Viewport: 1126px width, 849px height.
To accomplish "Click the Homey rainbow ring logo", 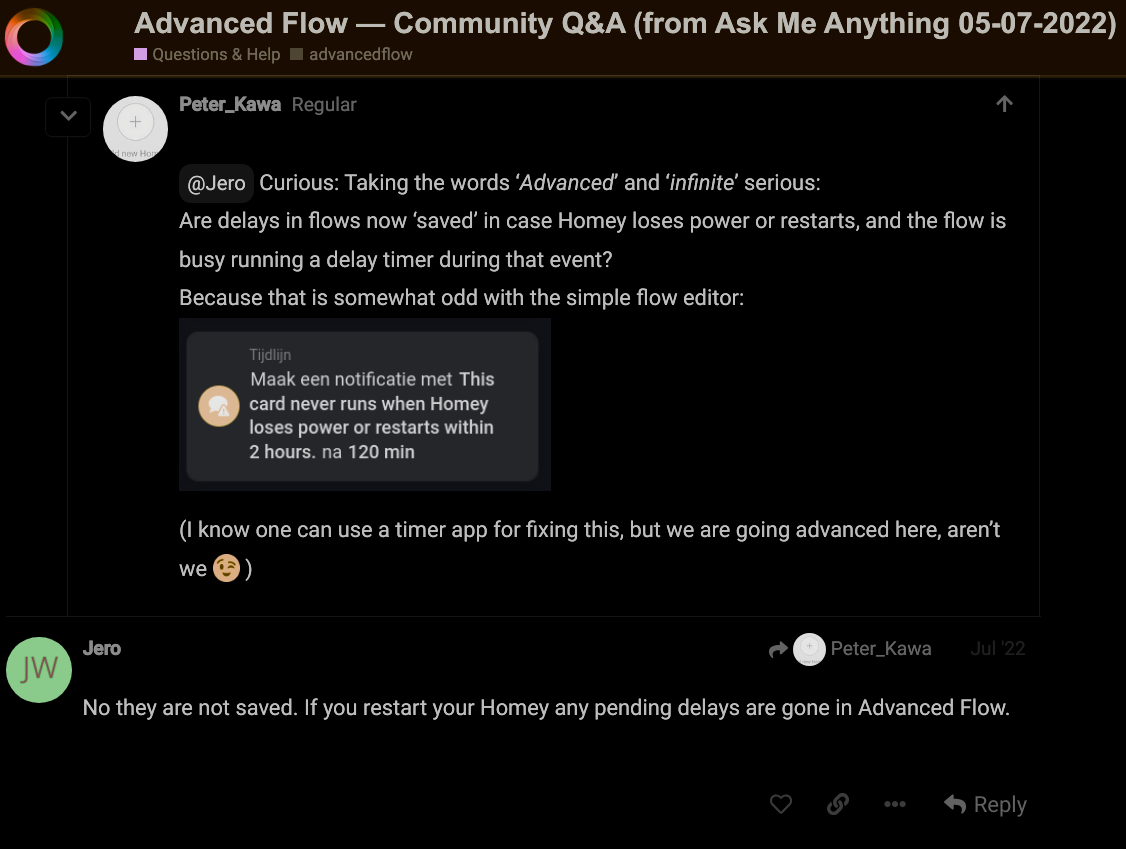I will 34,38.
